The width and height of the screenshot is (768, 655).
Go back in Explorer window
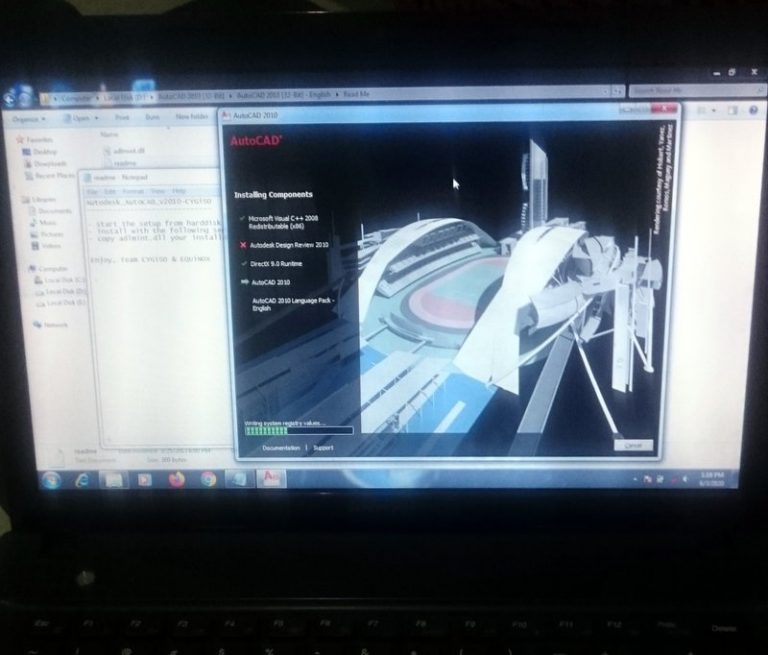[10, 98]
